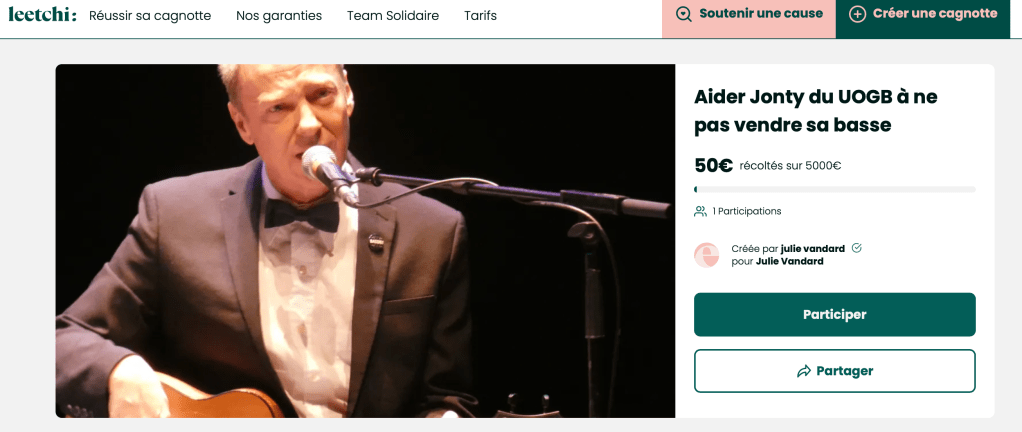This screenshot has width=1022, height=432.
Task: Click the campaign photo of the singer
Action: click(x=365, y=240)
